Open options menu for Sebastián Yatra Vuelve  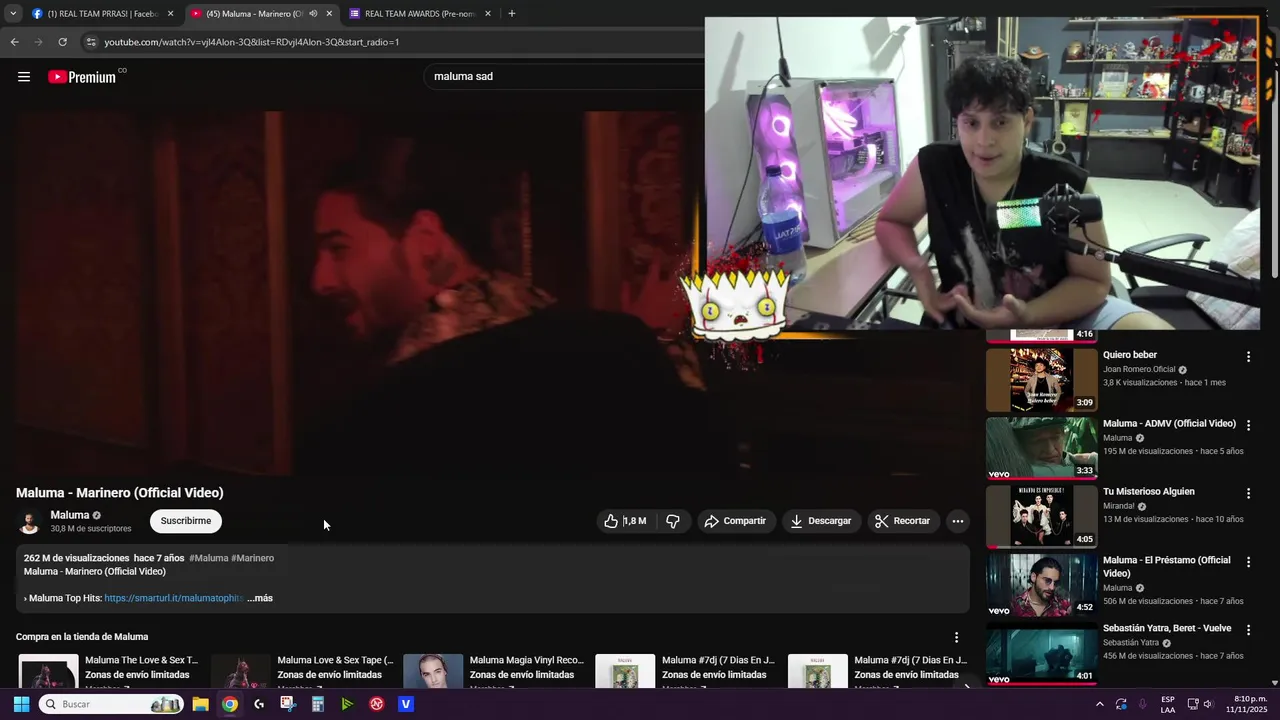(x=1248, y=630)
